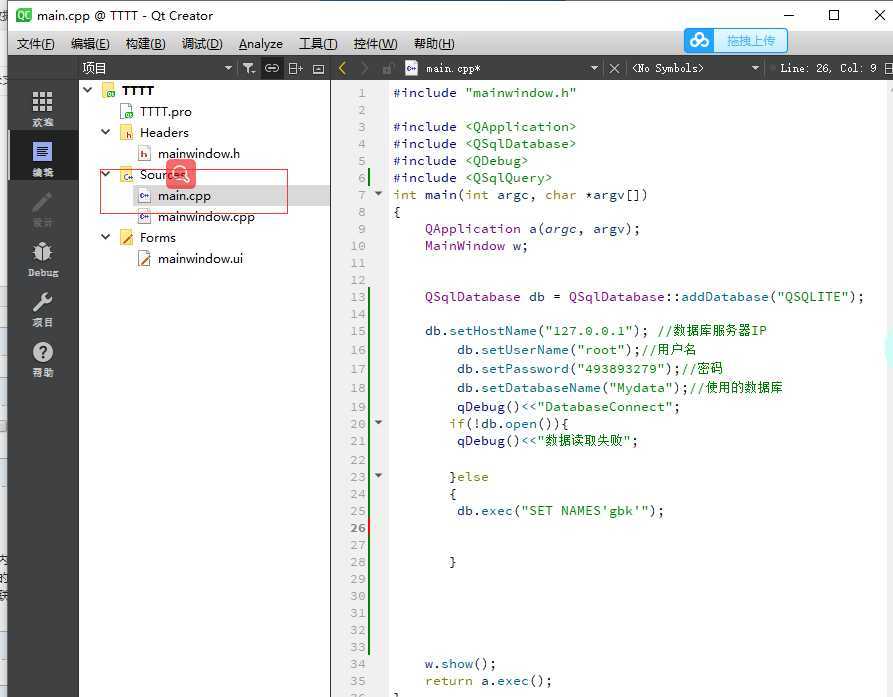
Task: Click line number 26 in gutter
Action: pos(358,528)
